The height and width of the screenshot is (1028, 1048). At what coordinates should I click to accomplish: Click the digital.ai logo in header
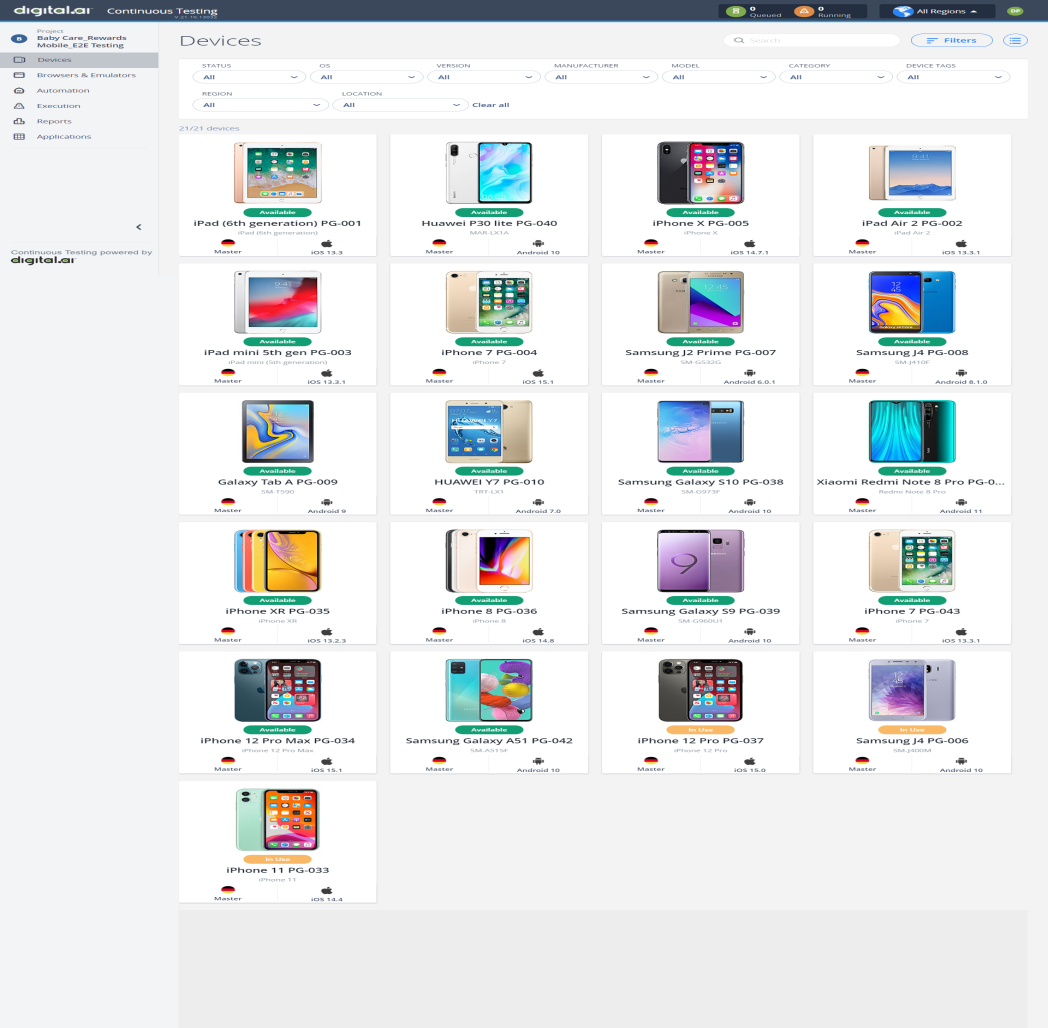(x=53, y=11)
